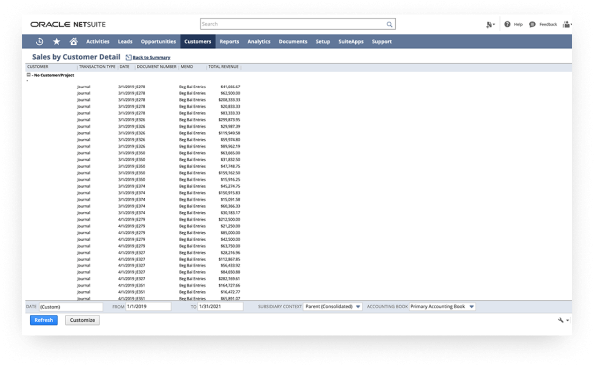The width and height of the screenshot is (594, 366).
Task: Open the Setup menu
Action: [x=323, y=42]
